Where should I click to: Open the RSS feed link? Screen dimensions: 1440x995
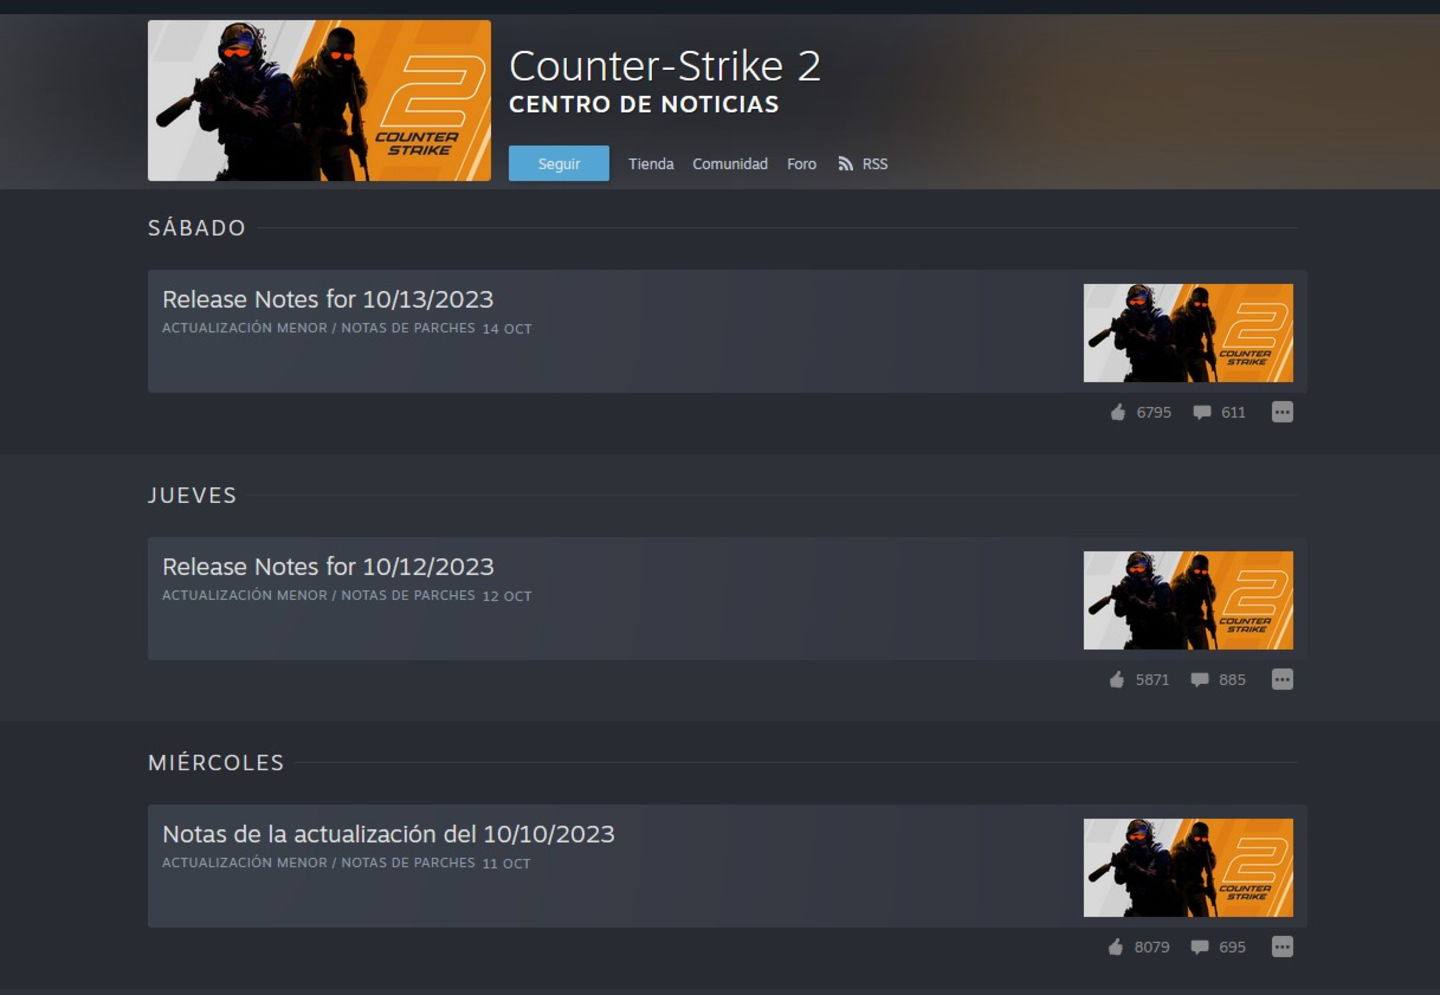(875, 164)
